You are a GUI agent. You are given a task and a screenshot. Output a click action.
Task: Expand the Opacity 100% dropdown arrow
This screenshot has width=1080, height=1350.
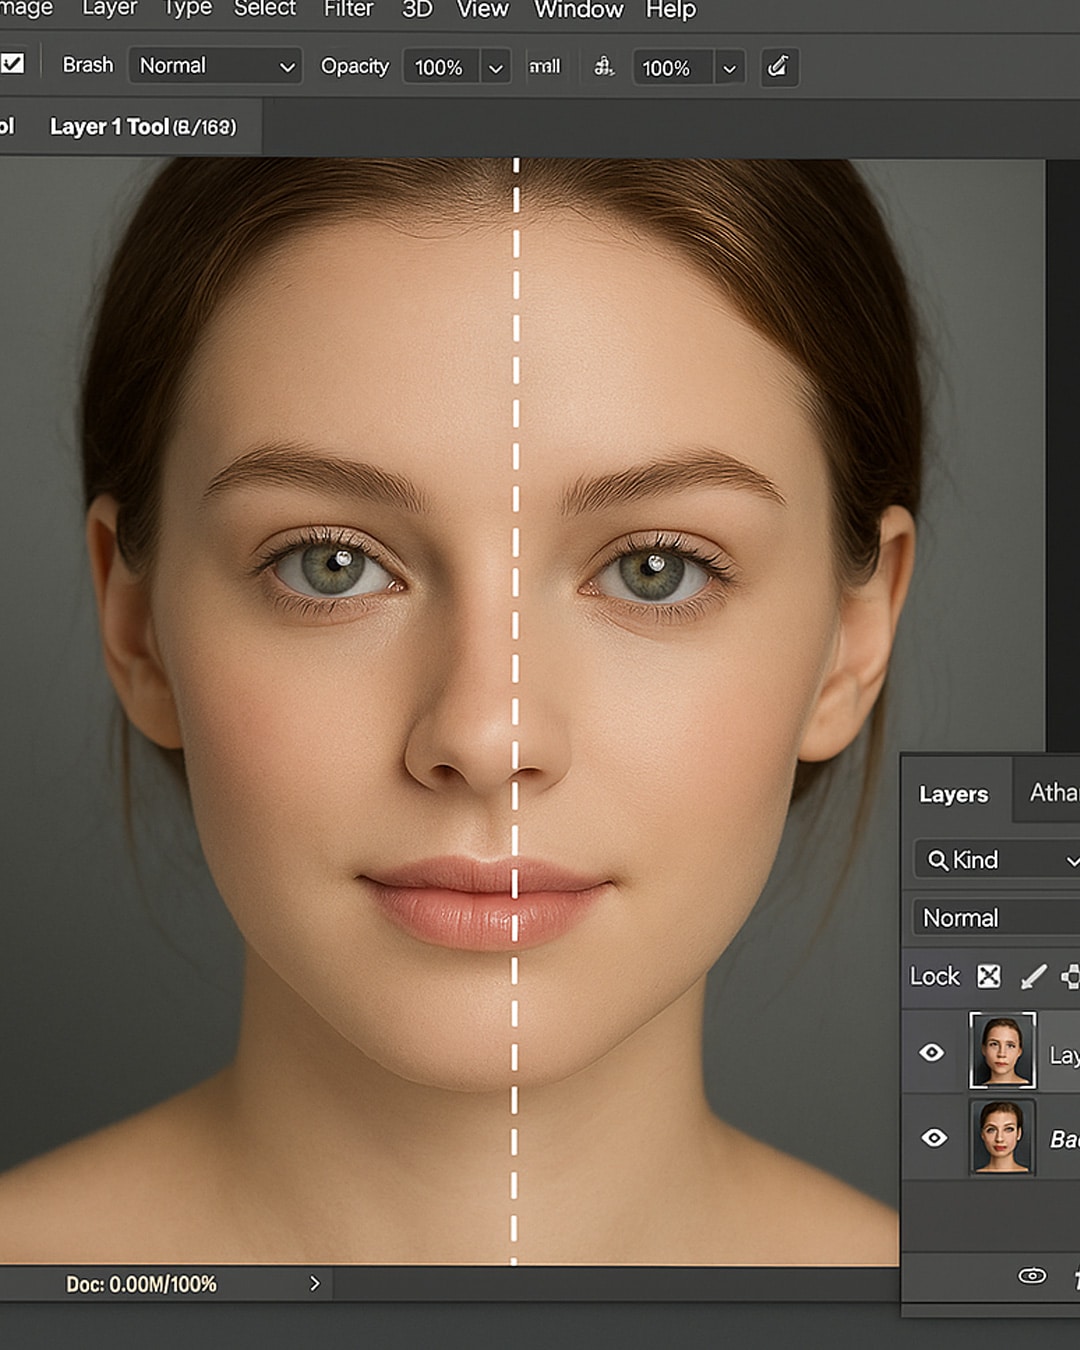pos(495,68)
